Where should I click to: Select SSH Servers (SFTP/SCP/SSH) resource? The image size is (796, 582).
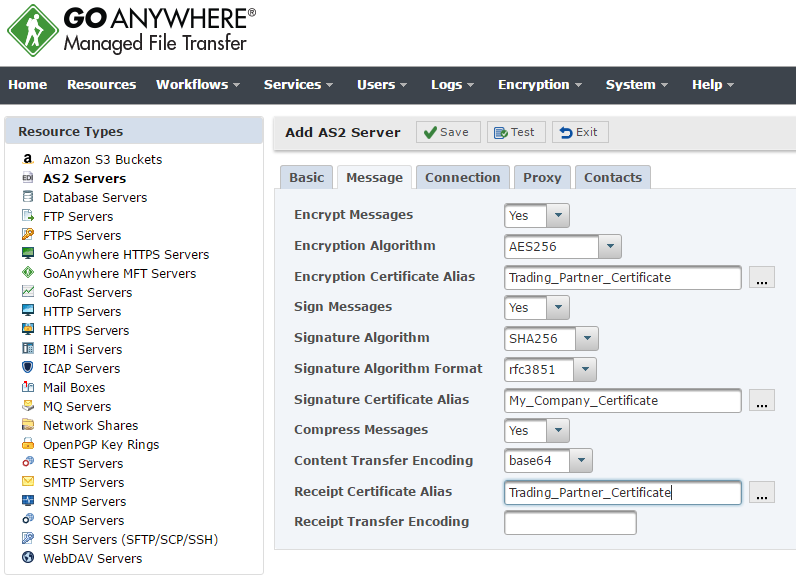click(130, 539)
